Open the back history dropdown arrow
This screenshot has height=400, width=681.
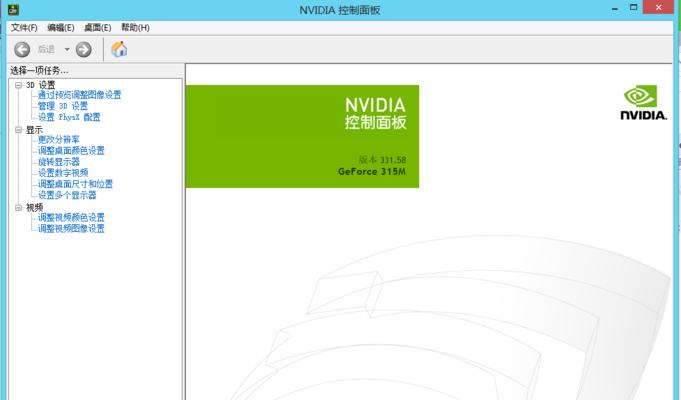click(67, 50)
